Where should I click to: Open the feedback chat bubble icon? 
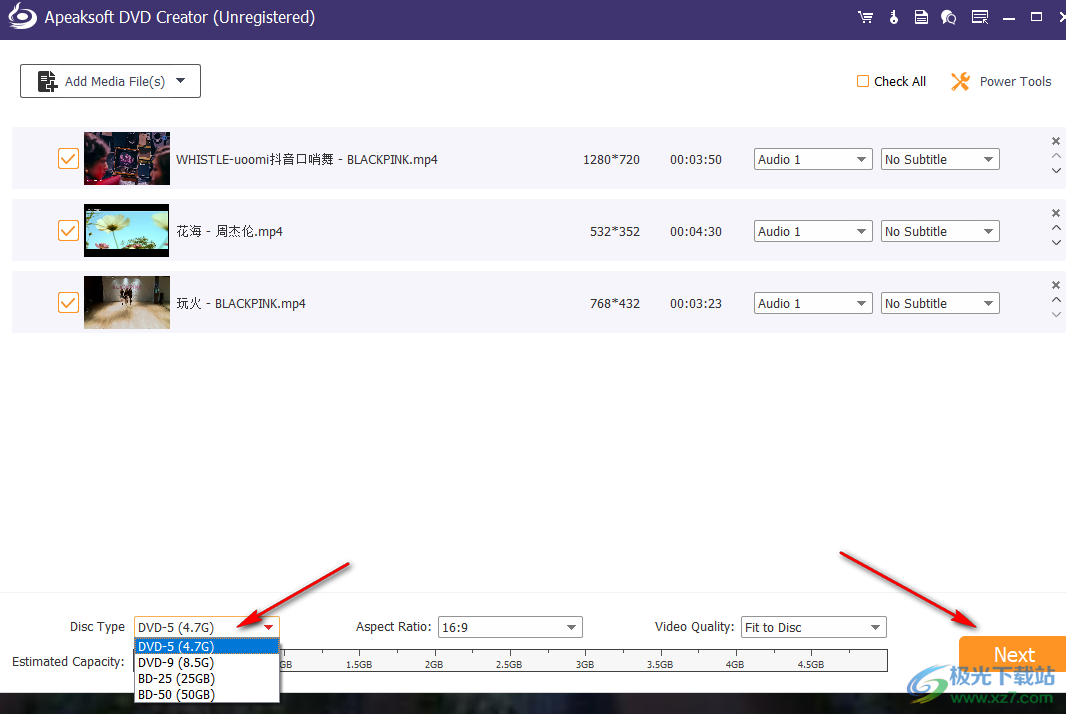[949, 17]
